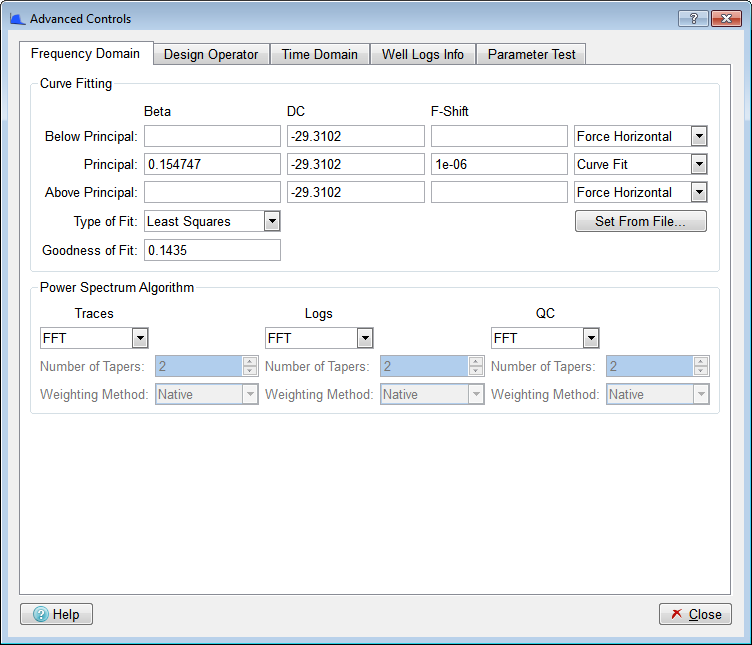The width and height of the screenshot is (752, 645).
Task: Open the Principal Curve Fit dropdown
Action: (x=641, y=164)
